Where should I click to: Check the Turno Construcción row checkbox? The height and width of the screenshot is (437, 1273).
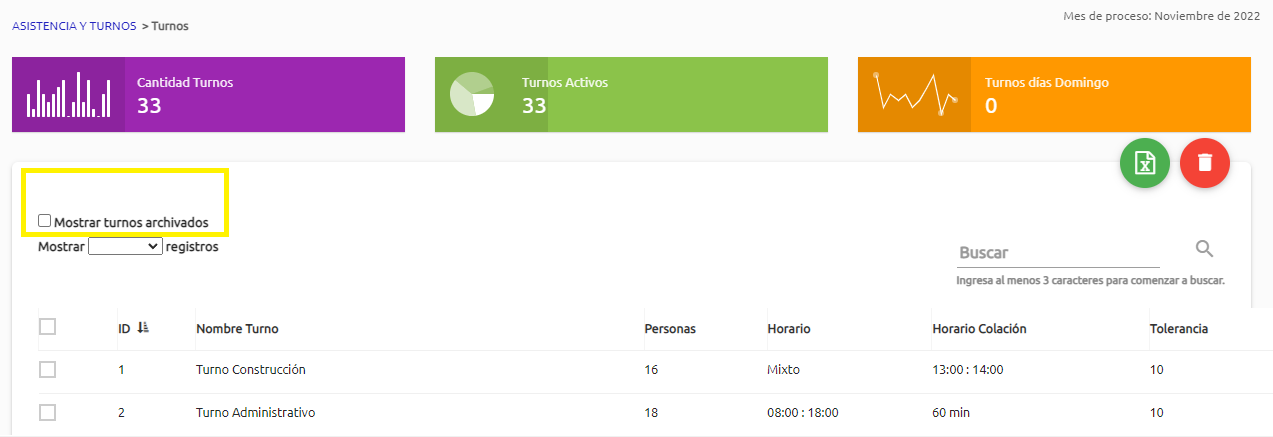tap(47, 370)
